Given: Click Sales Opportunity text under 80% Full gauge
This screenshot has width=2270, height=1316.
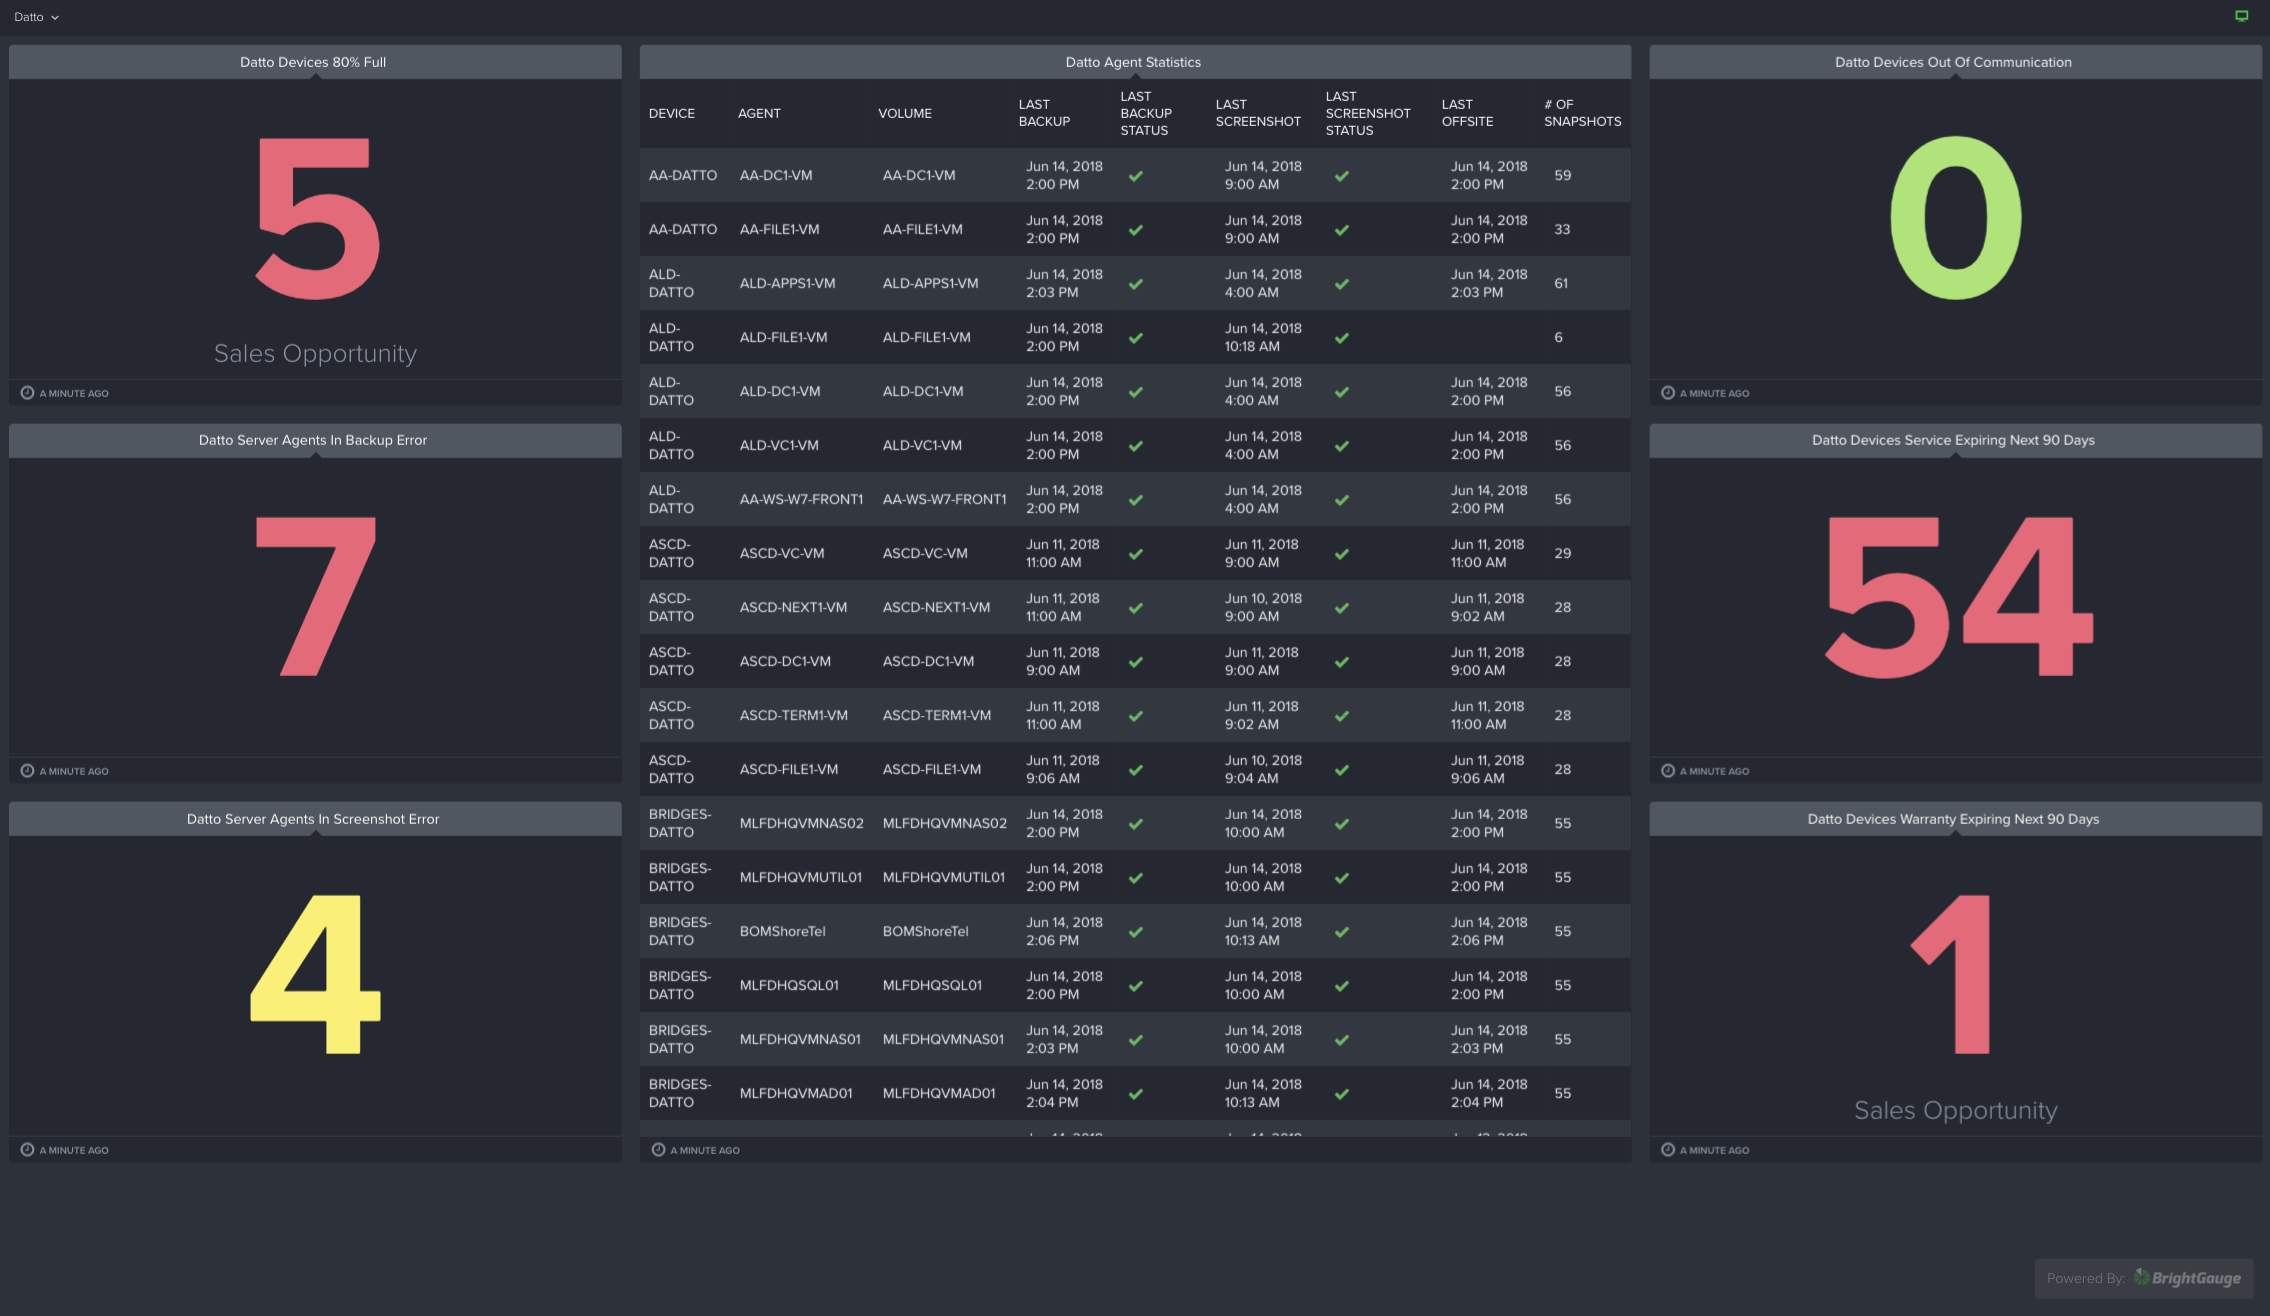Looking at the screenshot, I should 315,353.
